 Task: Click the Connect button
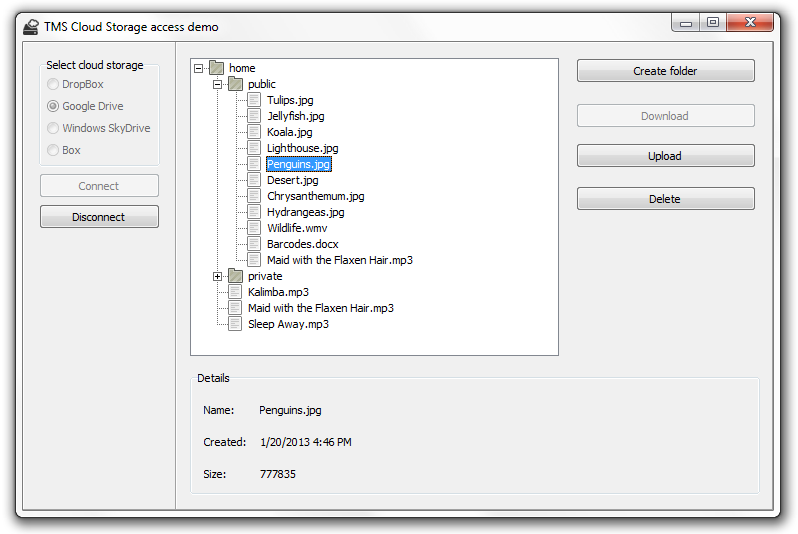pyautogui.click(x=99, y=186)
